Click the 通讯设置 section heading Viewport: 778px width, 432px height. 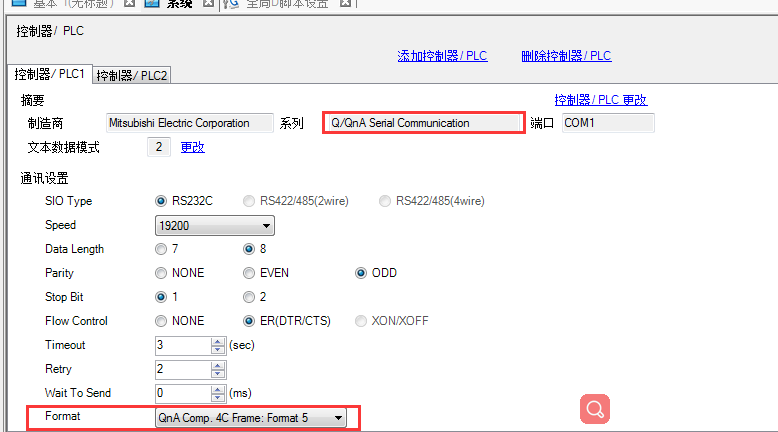(x=44, y=179)
